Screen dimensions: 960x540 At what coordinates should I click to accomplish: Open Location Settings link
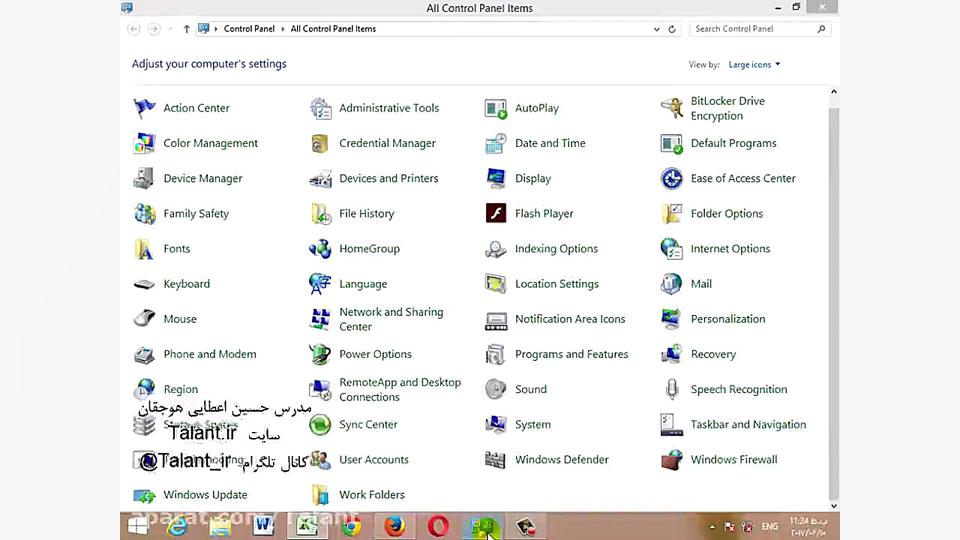[x=557, y=284]
